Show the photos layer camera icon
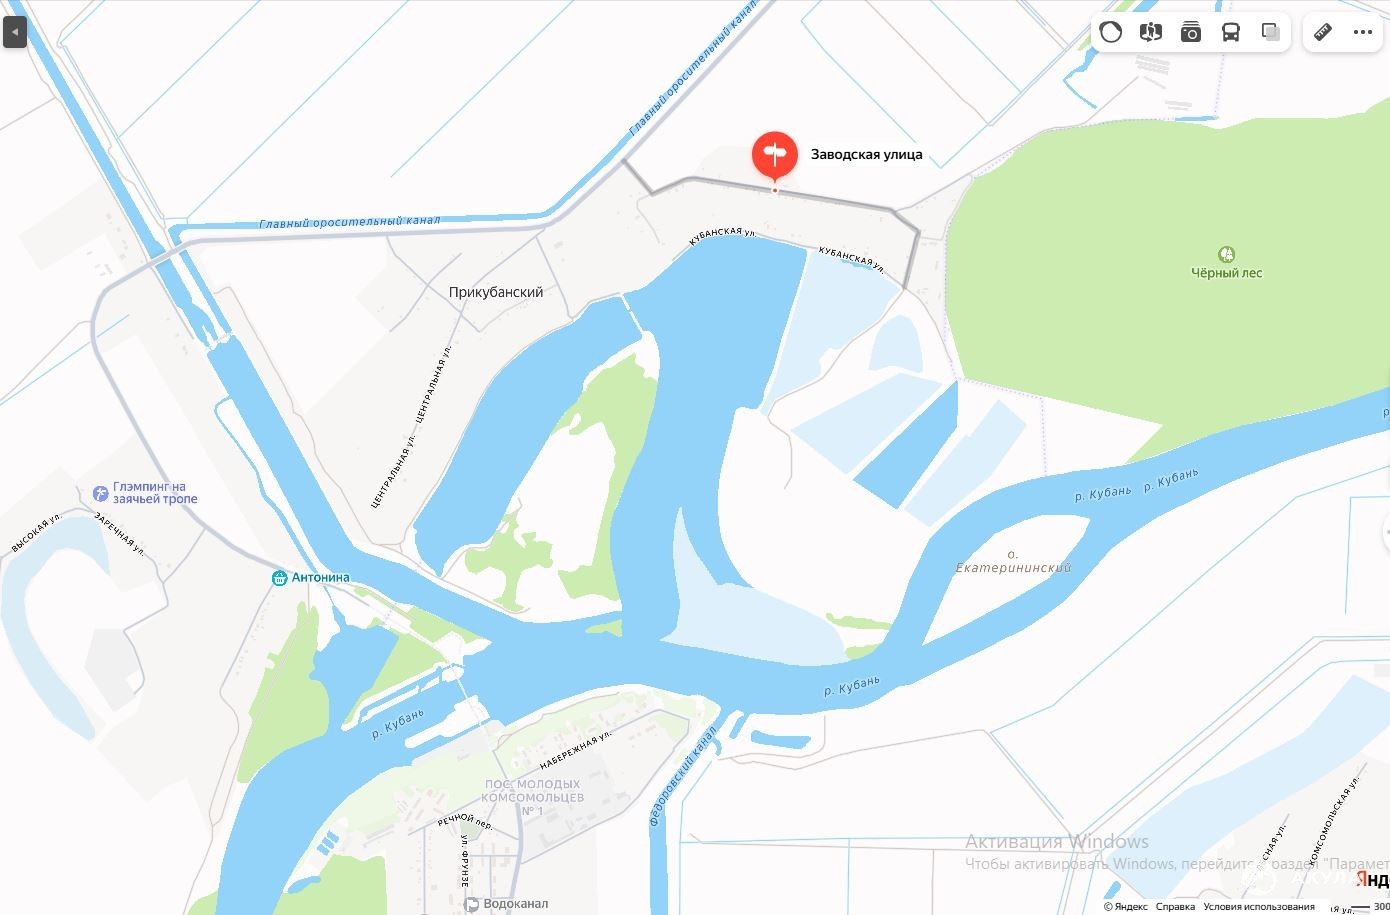The width and height of the screenshot is (1390, 915). pyautogui.click(x=1191, y=32)
